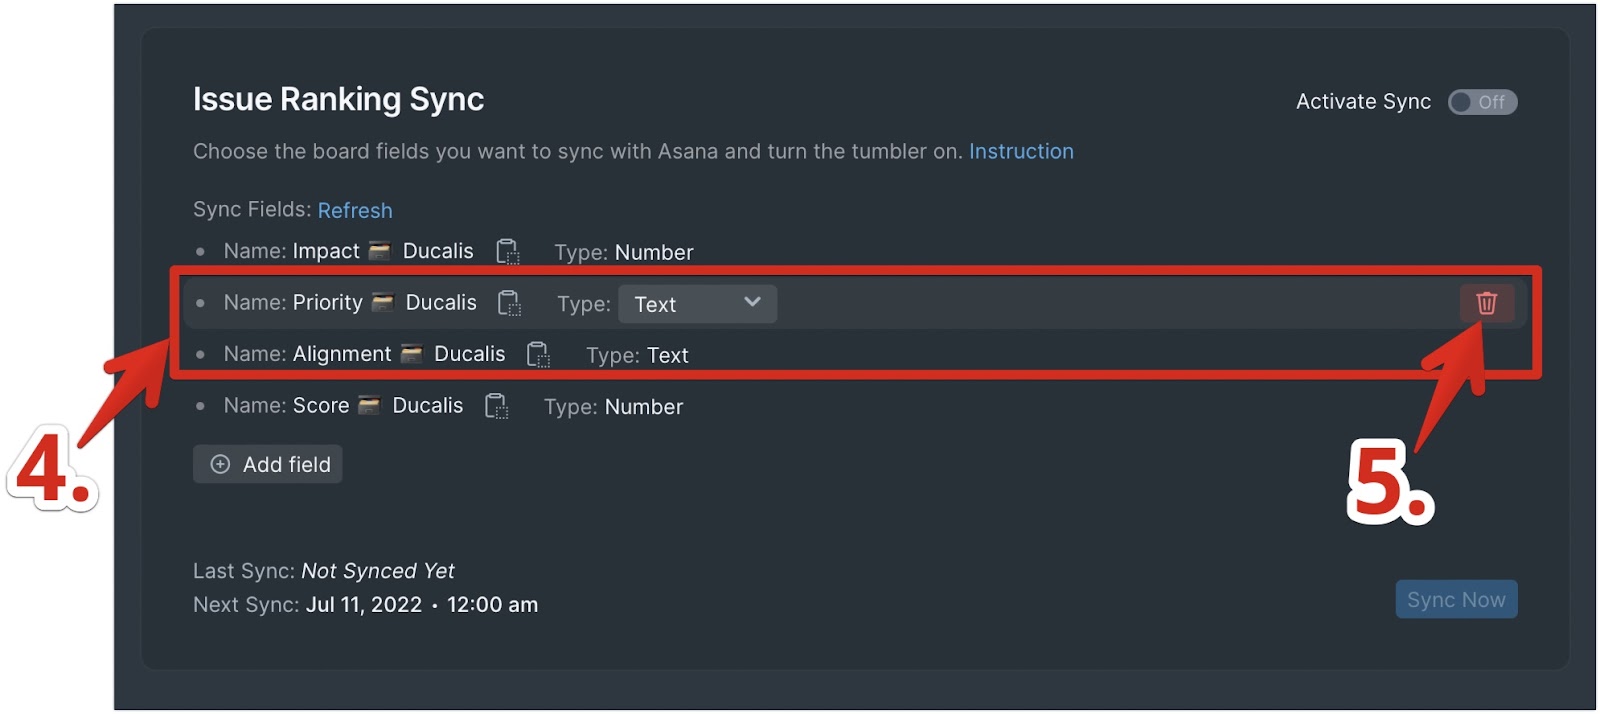1600x714 pixels.
Task: Select the Alignment field name
Action: click(342, 354)
